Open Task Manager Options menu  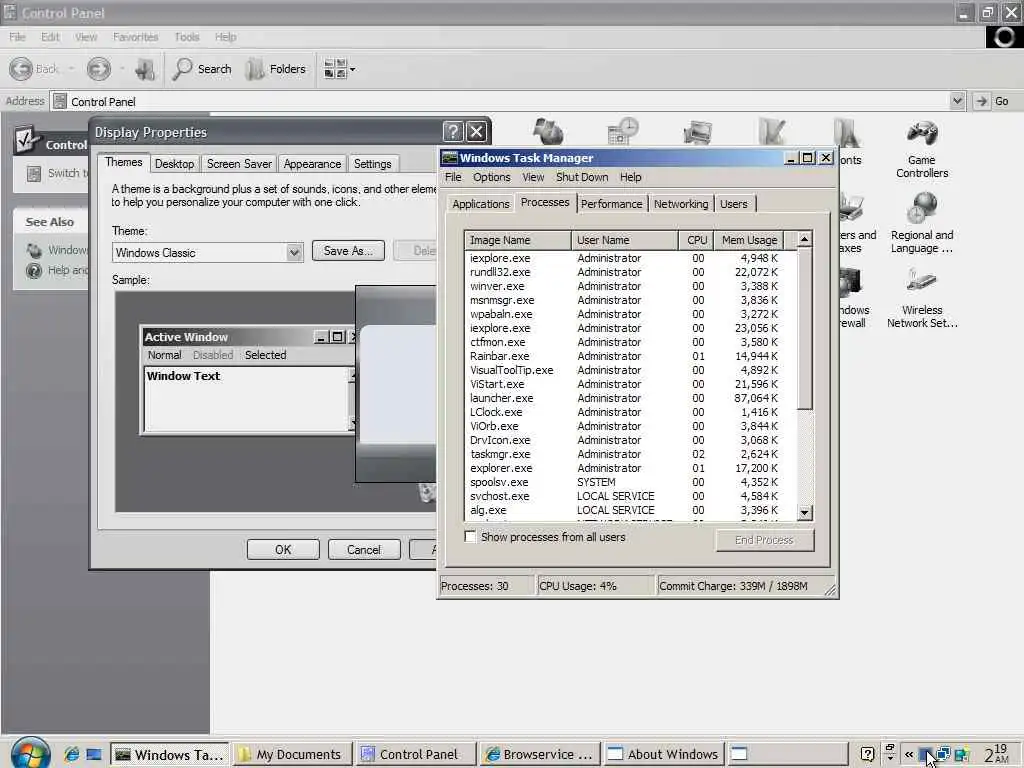(492, 177)
